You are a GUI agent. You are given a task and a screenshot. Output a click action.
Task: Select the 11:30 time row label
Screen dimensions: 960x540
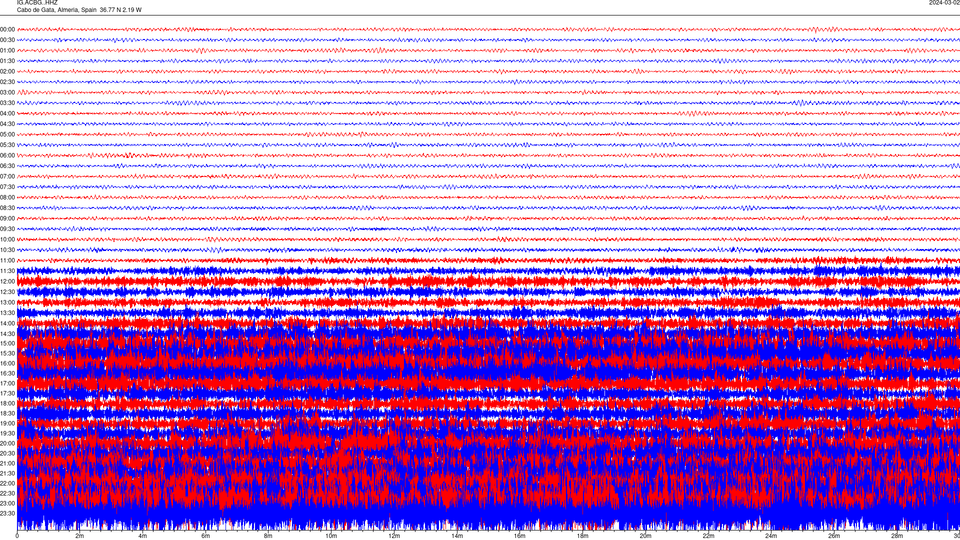[7, 271]
